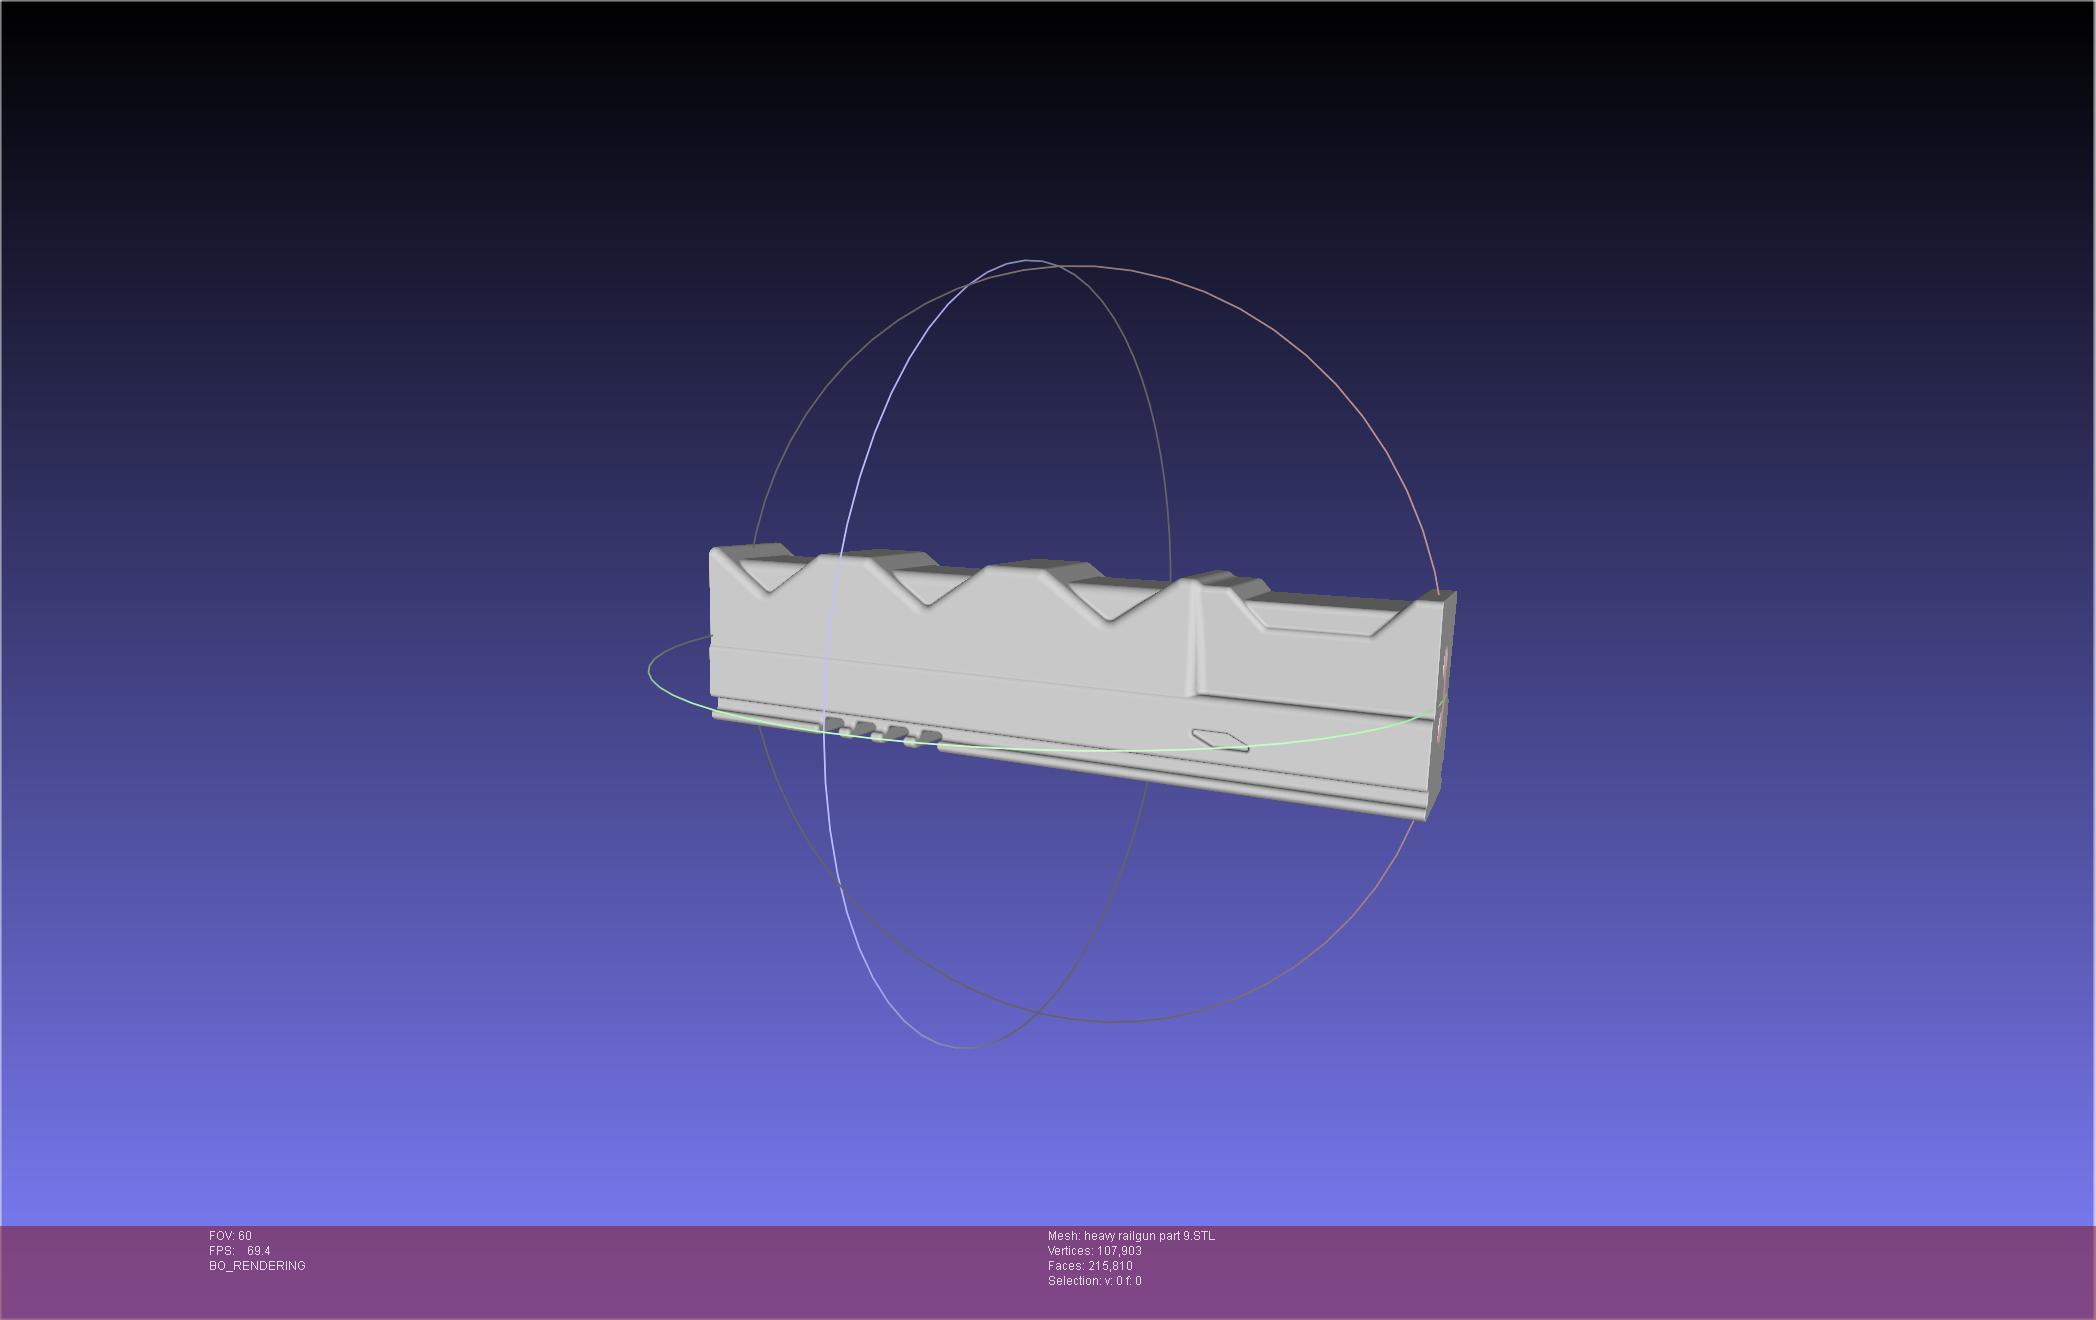Click the mesh name heavy railgun part 9.STL

pos(1131,1236)
